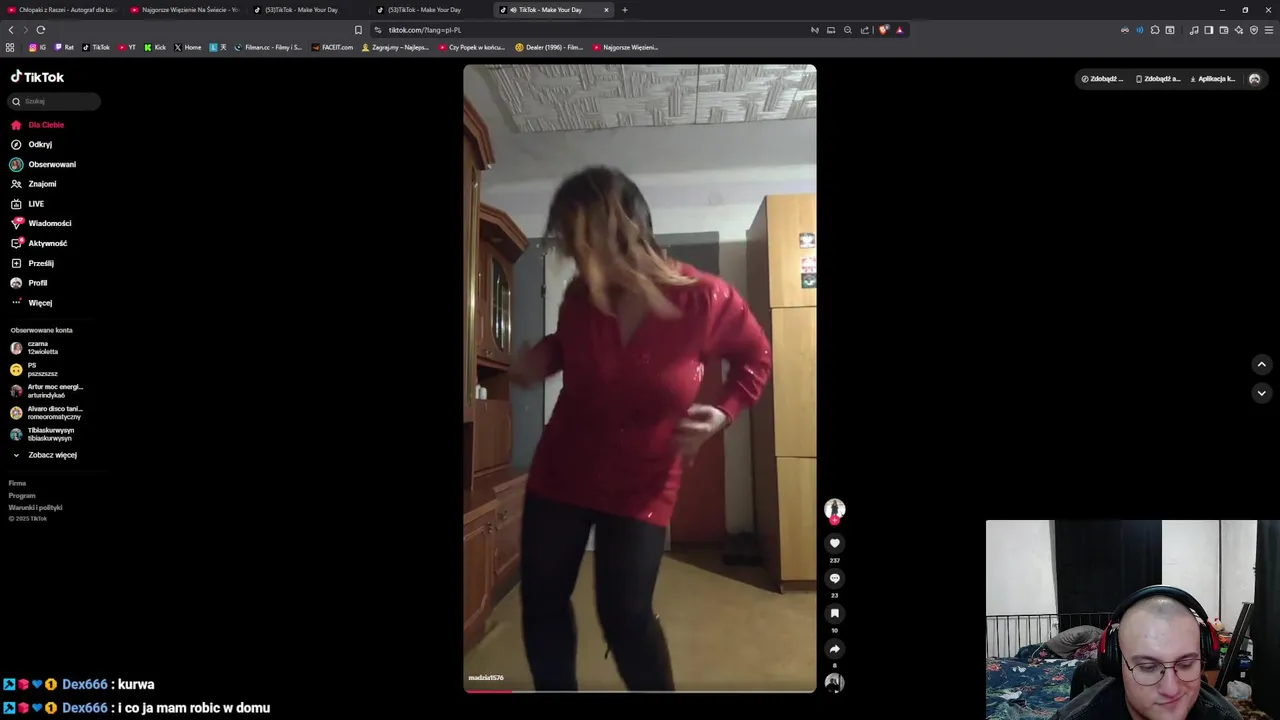Open Brave Wallet icon
This screenshot has height=720, width=1280.
pyautogui.click(x=1224, y=30)
